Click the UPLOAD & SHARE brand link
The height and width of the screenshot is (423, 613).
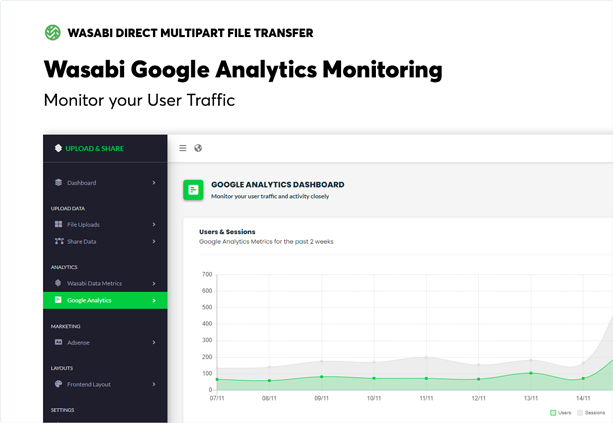[x=95, y=149]
